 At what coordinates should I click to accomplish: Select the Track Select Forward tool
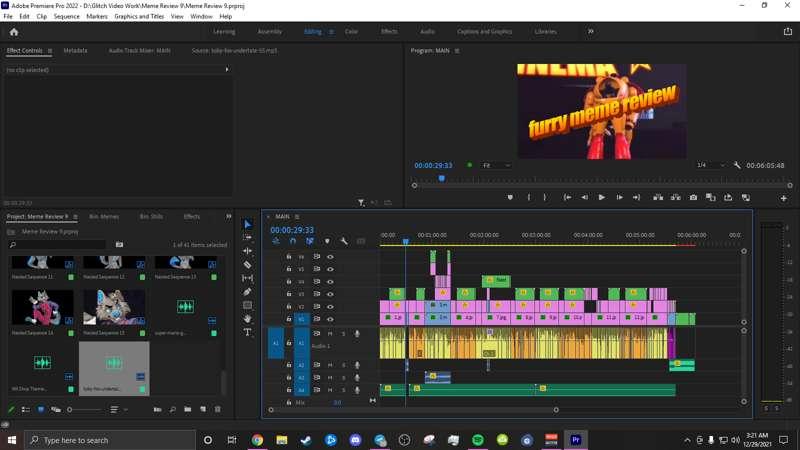pos(247,238)
